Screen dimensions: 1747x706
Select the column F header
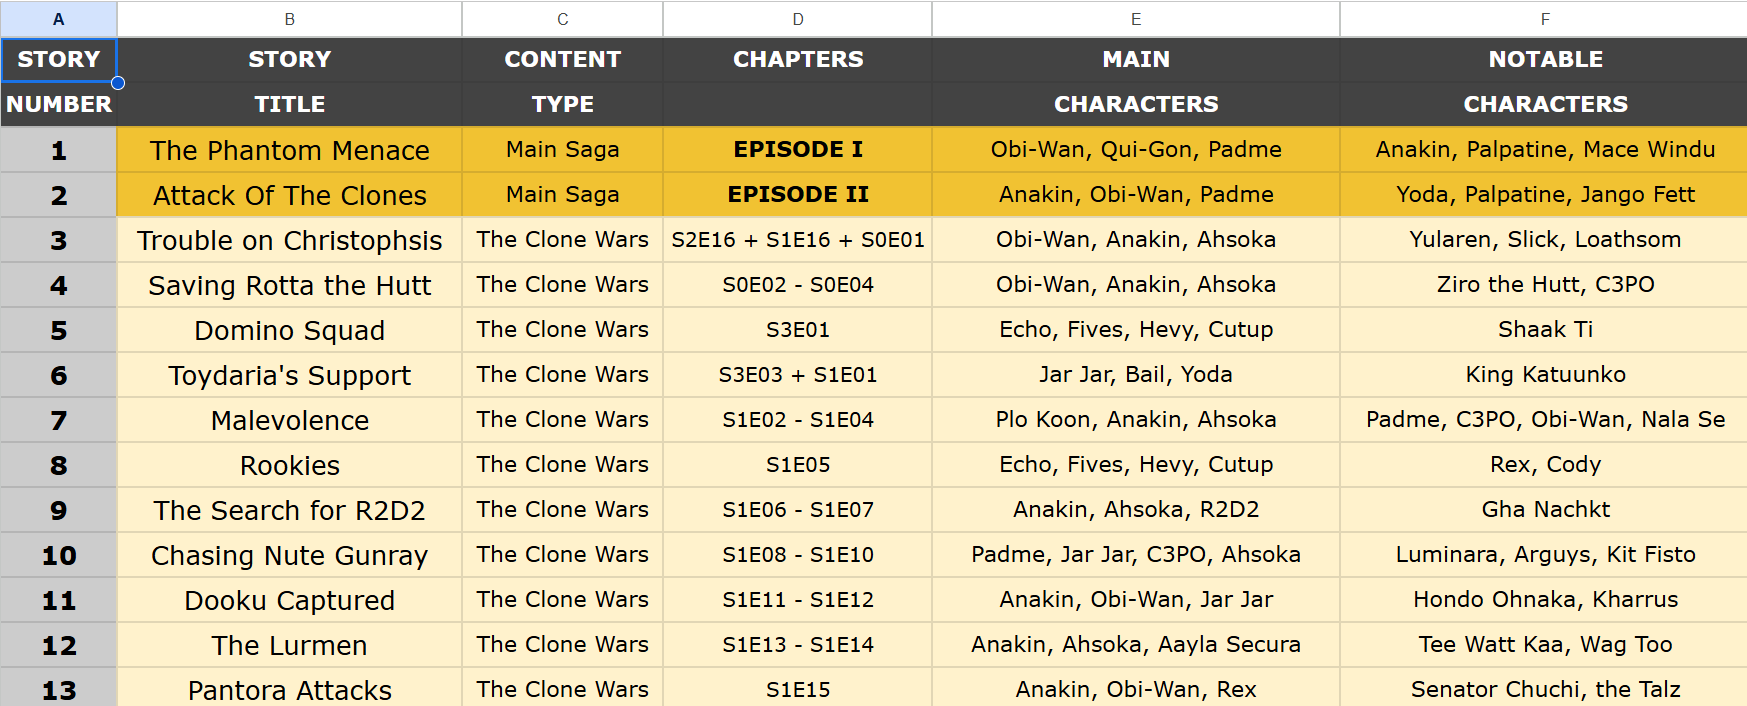click(x=1544, y=19)
